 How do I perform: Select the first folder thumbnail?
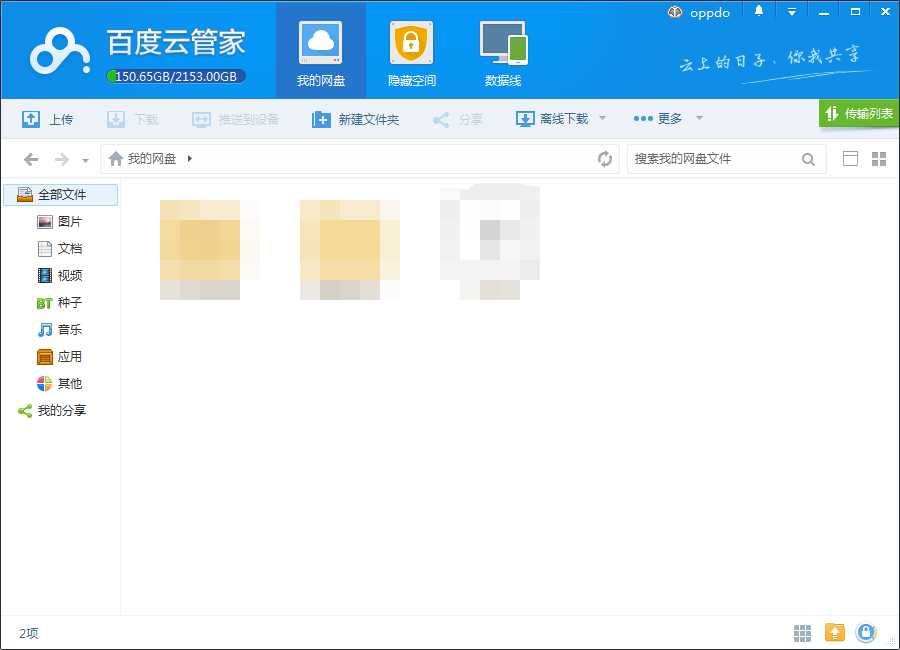(210, 249)
